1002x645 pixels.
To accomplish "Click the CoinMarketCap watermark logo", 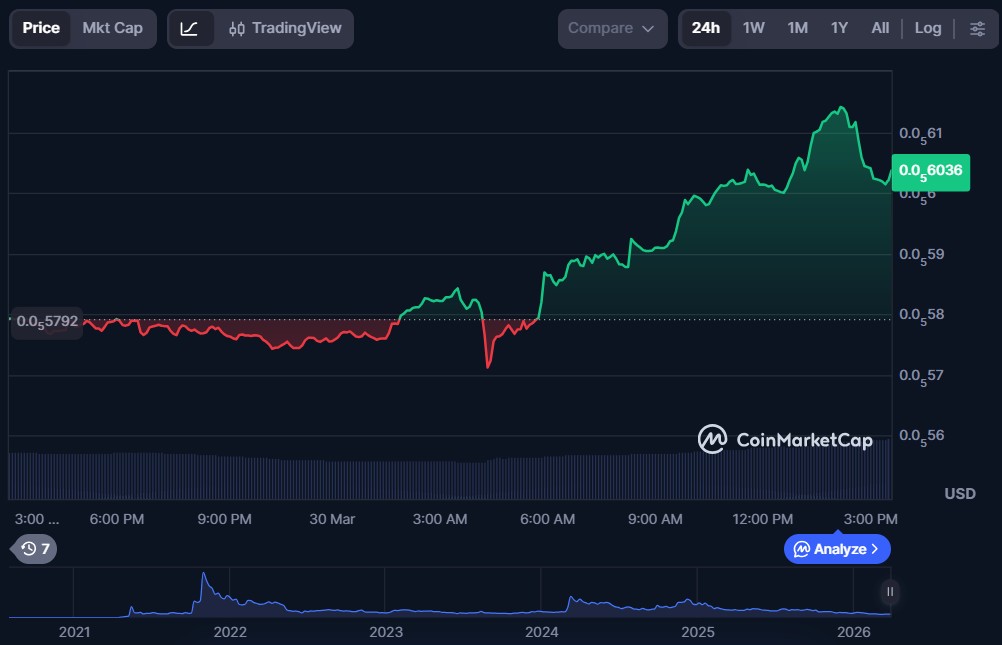I will tap(785, 439).
